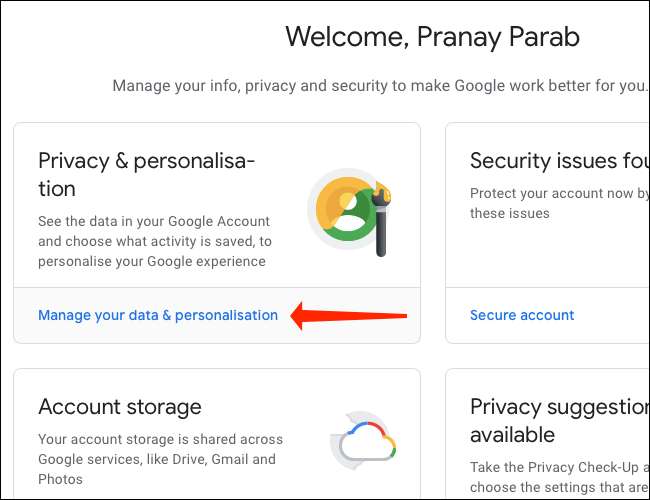Click the word Welcome in the page title
Viewport: 650px width, 500px height.
(349, 38)
